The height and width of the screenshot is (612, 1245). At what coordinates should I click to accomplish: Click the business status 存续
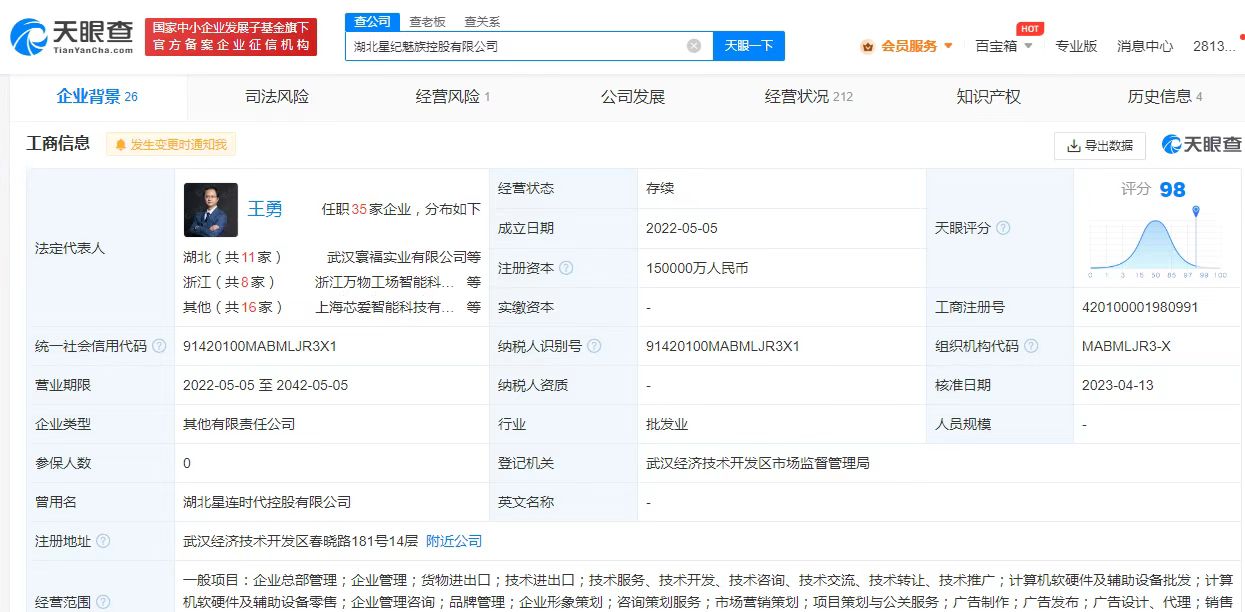tap(661, 188)
